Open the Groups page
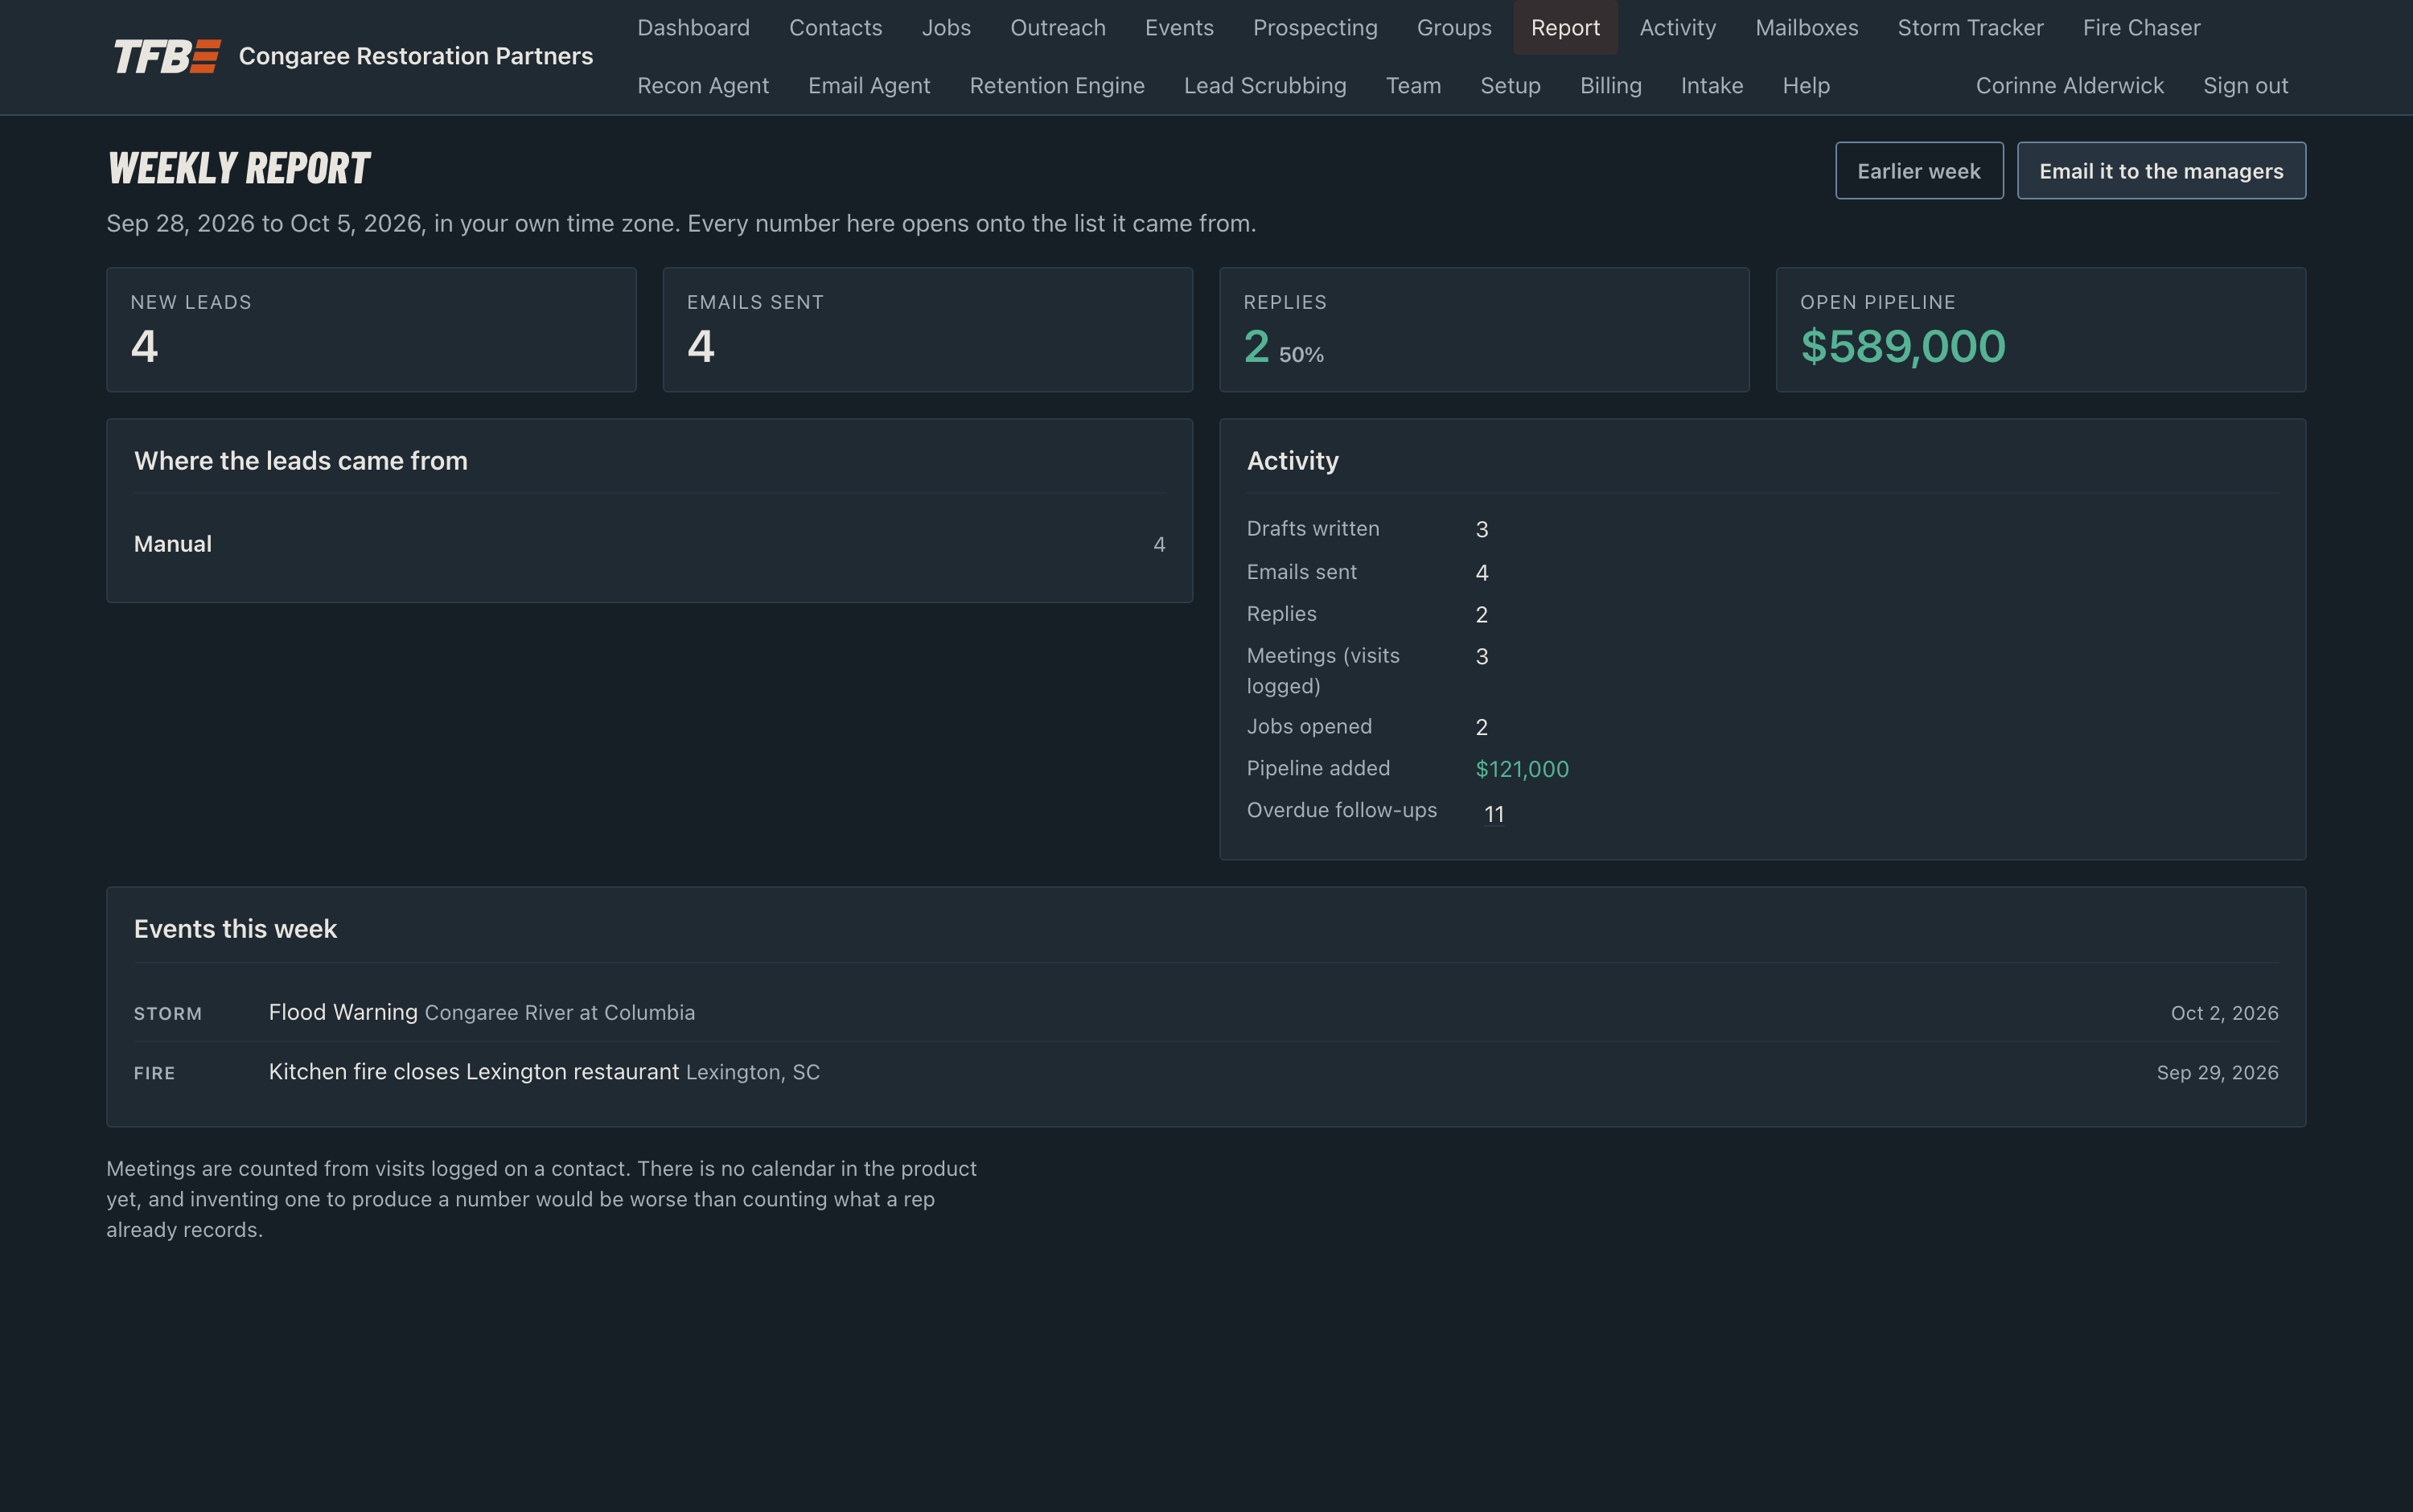This screenshot has width=2413, height=1512. tap(1454, 28)
